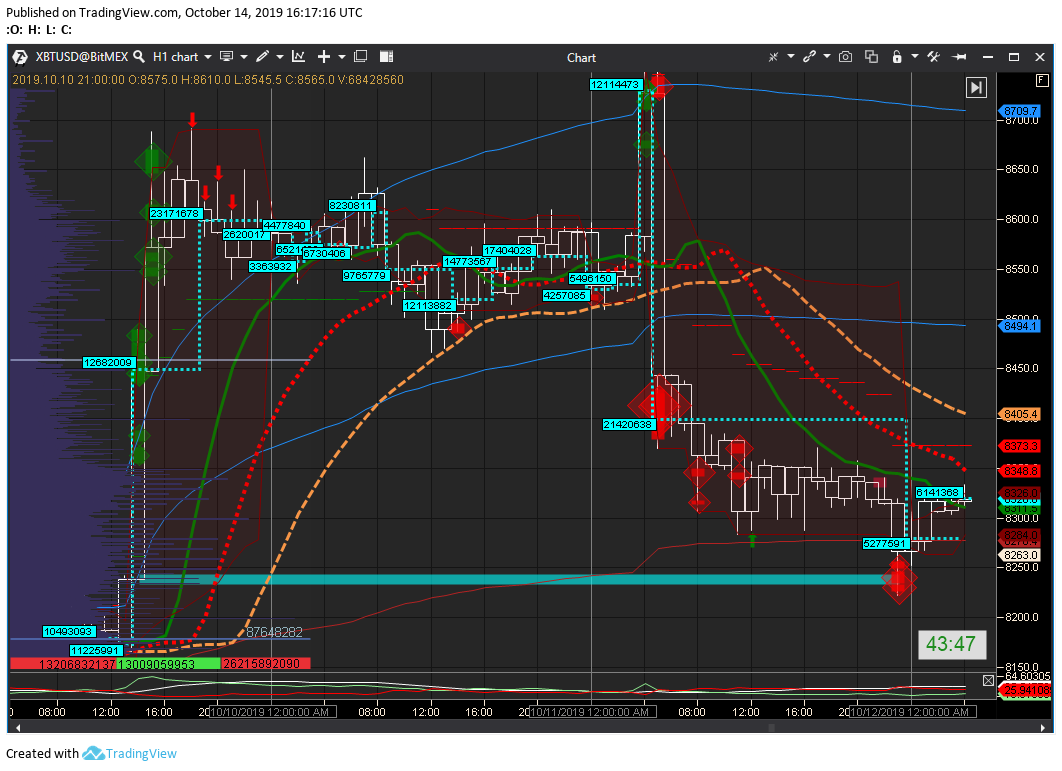Jump to latest bar skip-end button

(x=976, y=87)
